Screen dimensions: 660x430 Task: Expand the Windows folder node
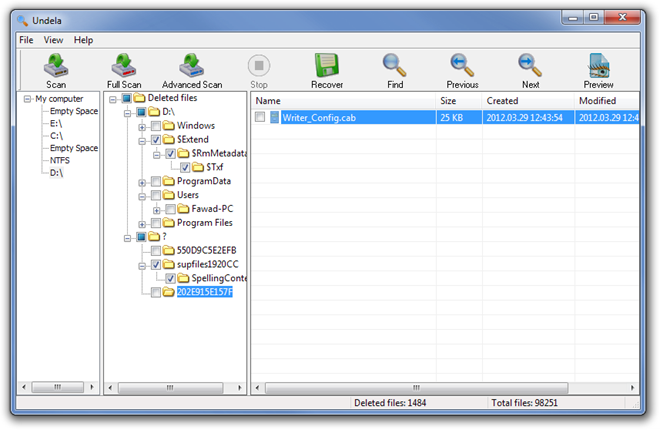click(x=142, y=127)
